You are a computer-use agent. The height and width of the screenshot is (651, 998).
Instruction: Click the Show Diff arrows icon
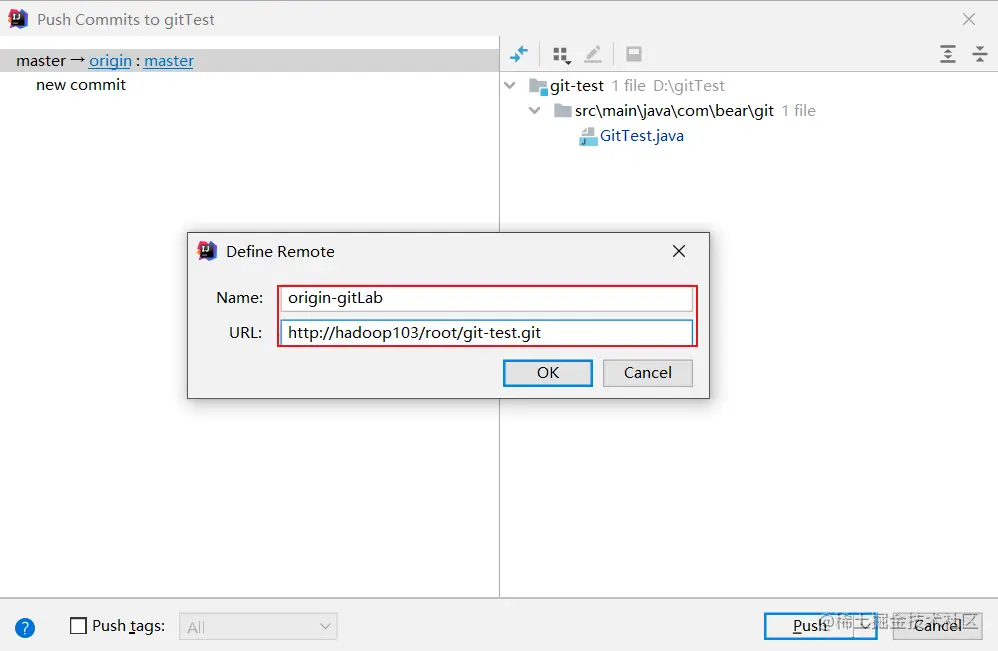(519, 54)
